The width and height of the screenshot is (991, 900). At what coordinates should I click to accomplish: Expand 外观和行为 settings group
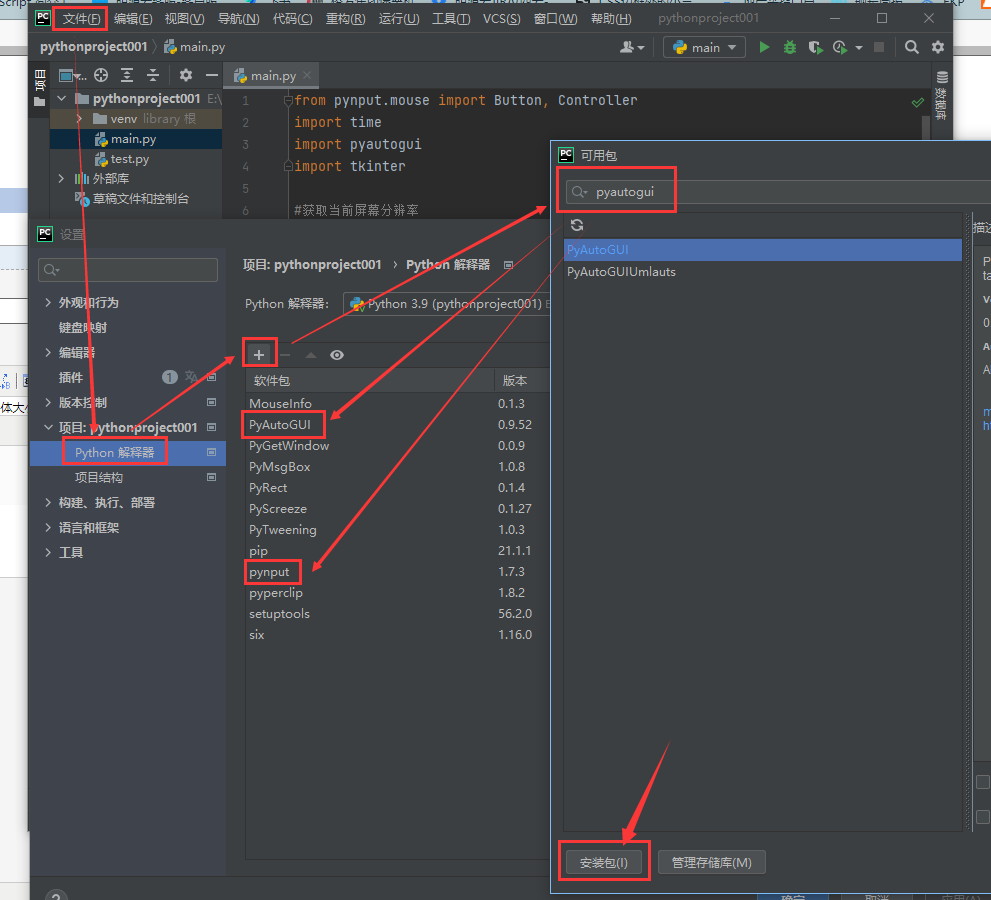tap(48, 303)
